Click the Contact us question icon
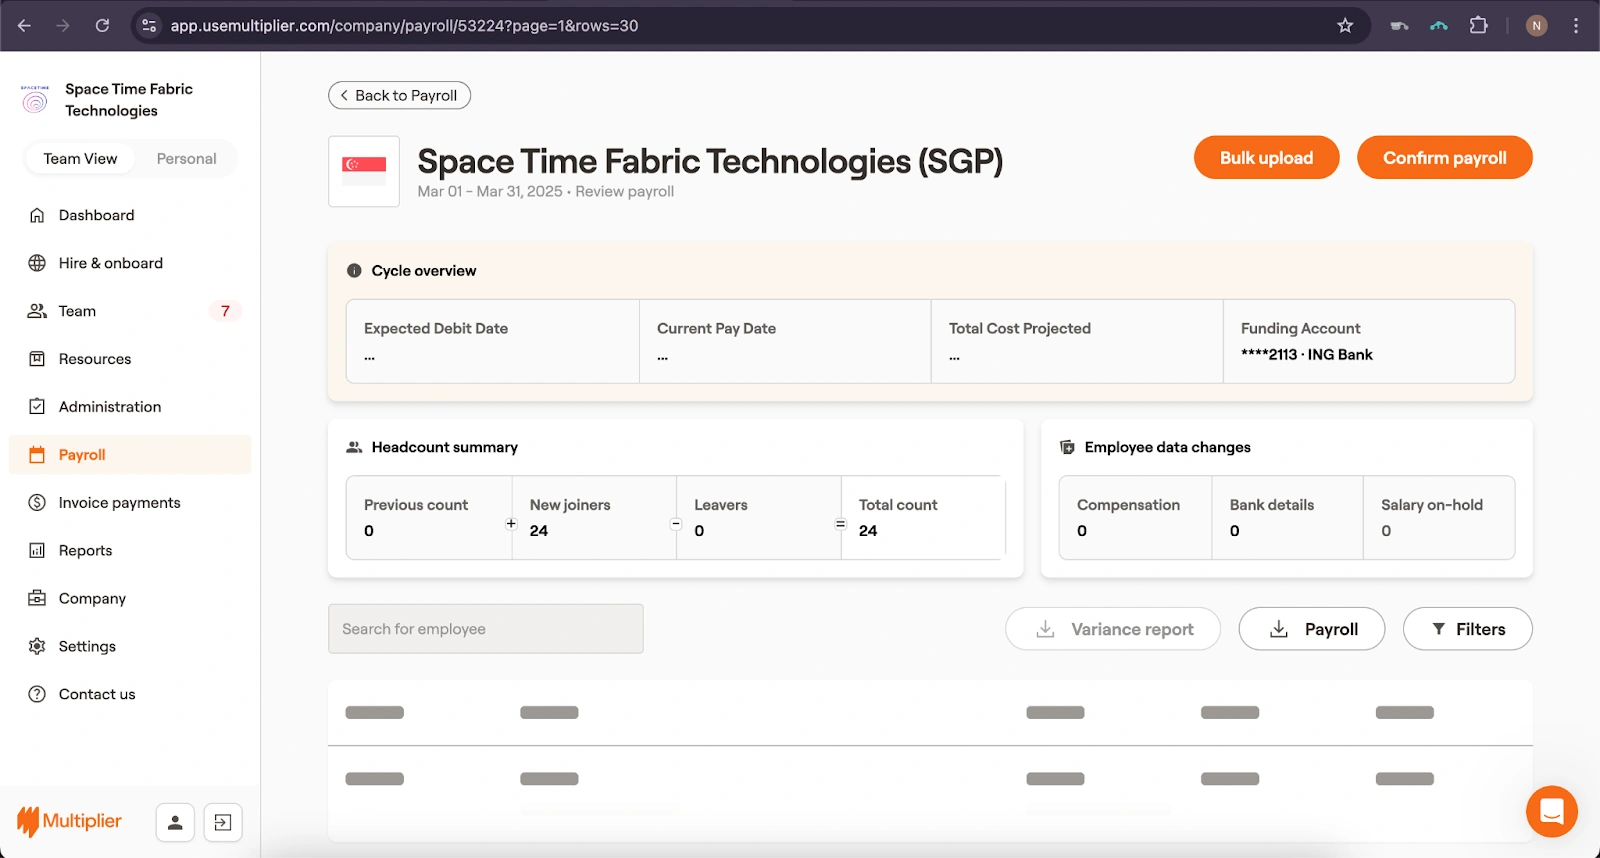The image size is (1600, 858). point(37,694)
